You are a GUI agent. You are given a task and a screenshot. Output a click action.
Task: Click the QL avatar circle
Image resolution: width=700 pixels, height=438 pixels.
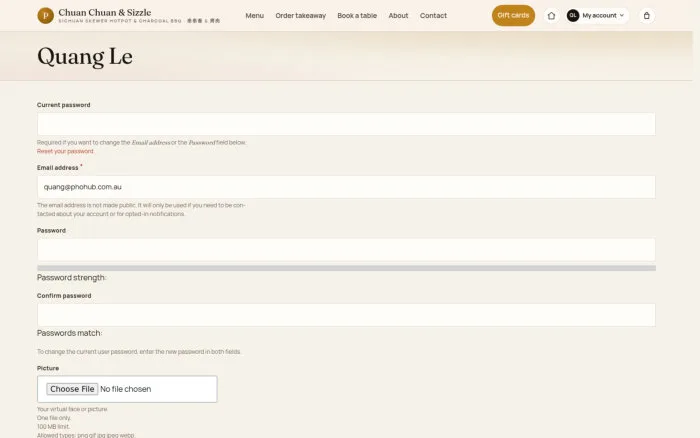pos(573,16)
